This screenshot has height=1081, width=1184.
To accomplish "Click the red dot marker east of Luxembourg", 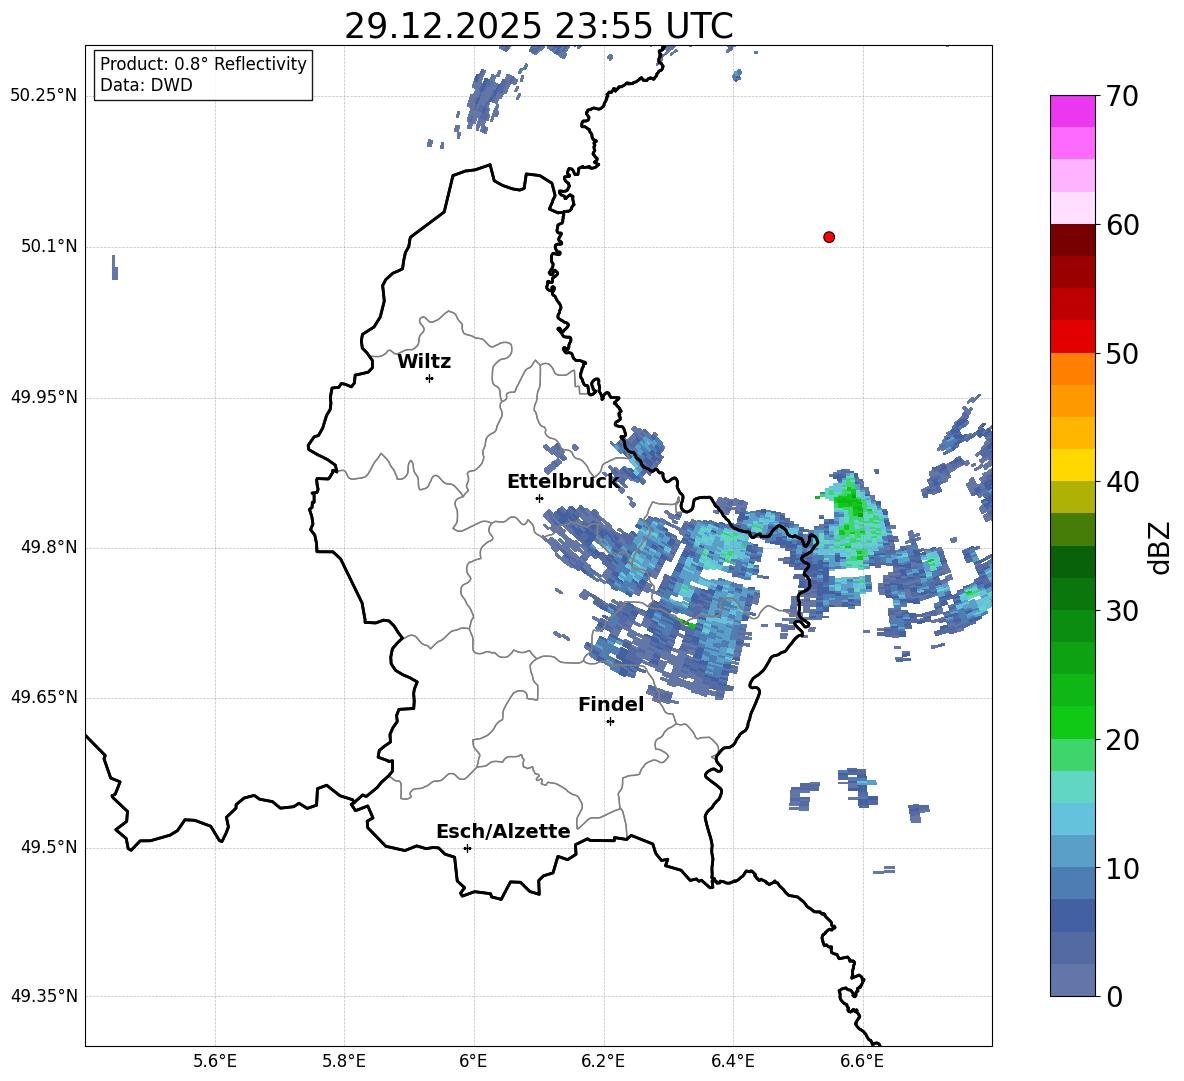I will 829,237.
